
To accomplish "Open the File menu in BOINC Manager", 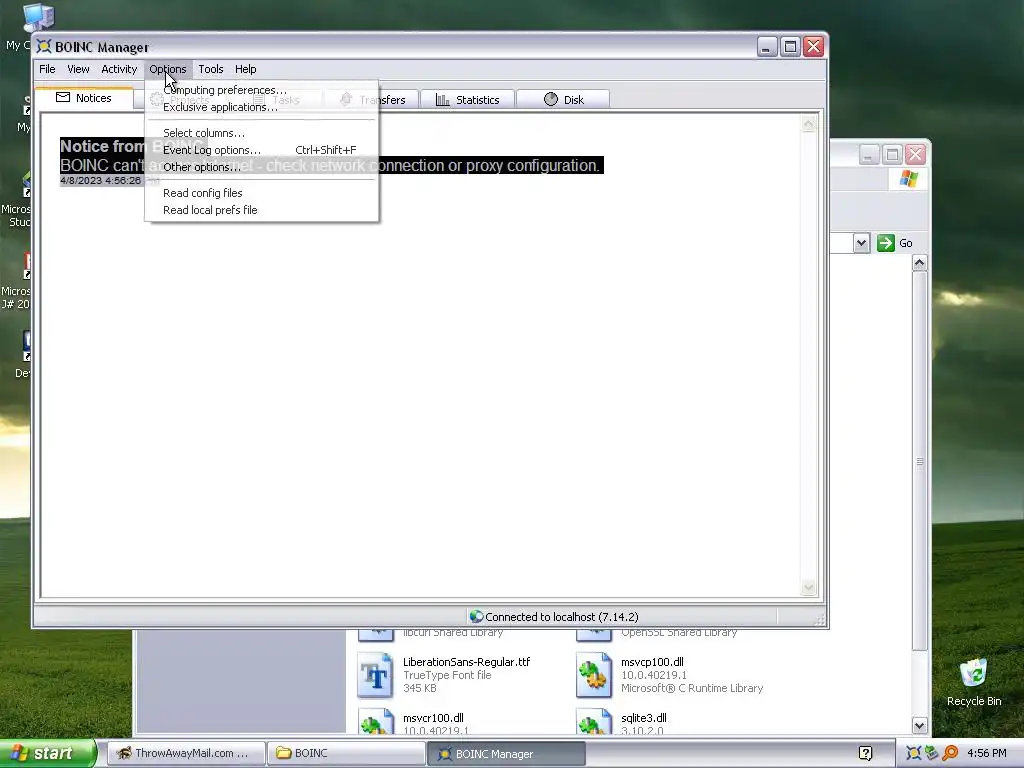I will pos(47,69).
